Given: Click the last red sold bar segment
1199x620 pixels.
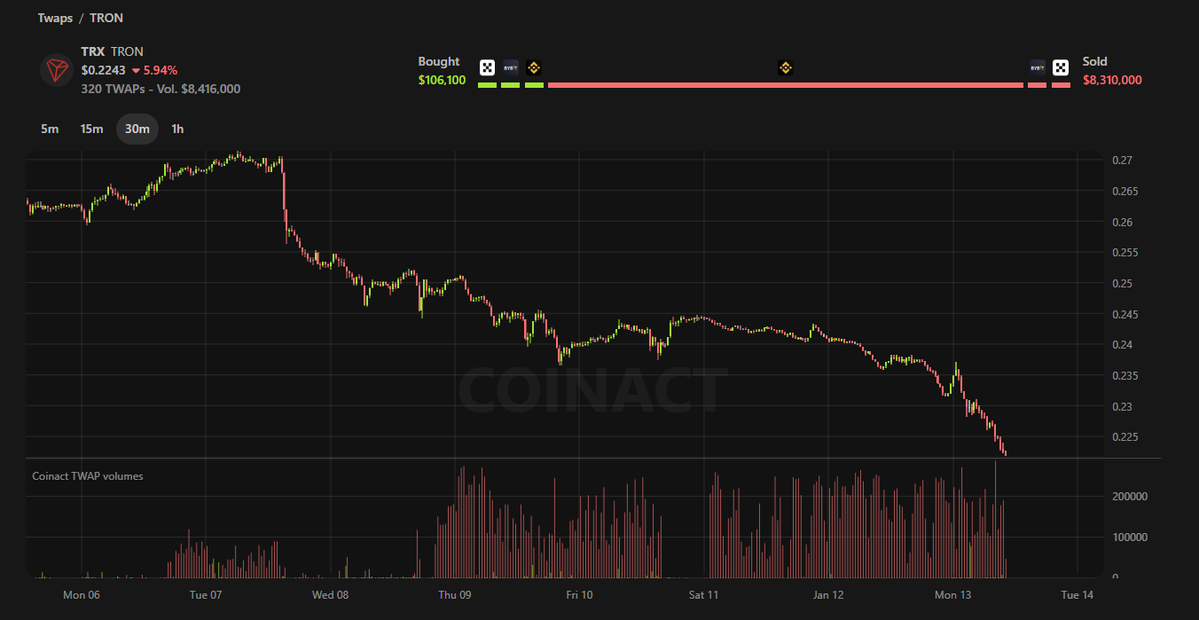Looking at the screenshot, I should point(1061,85).
